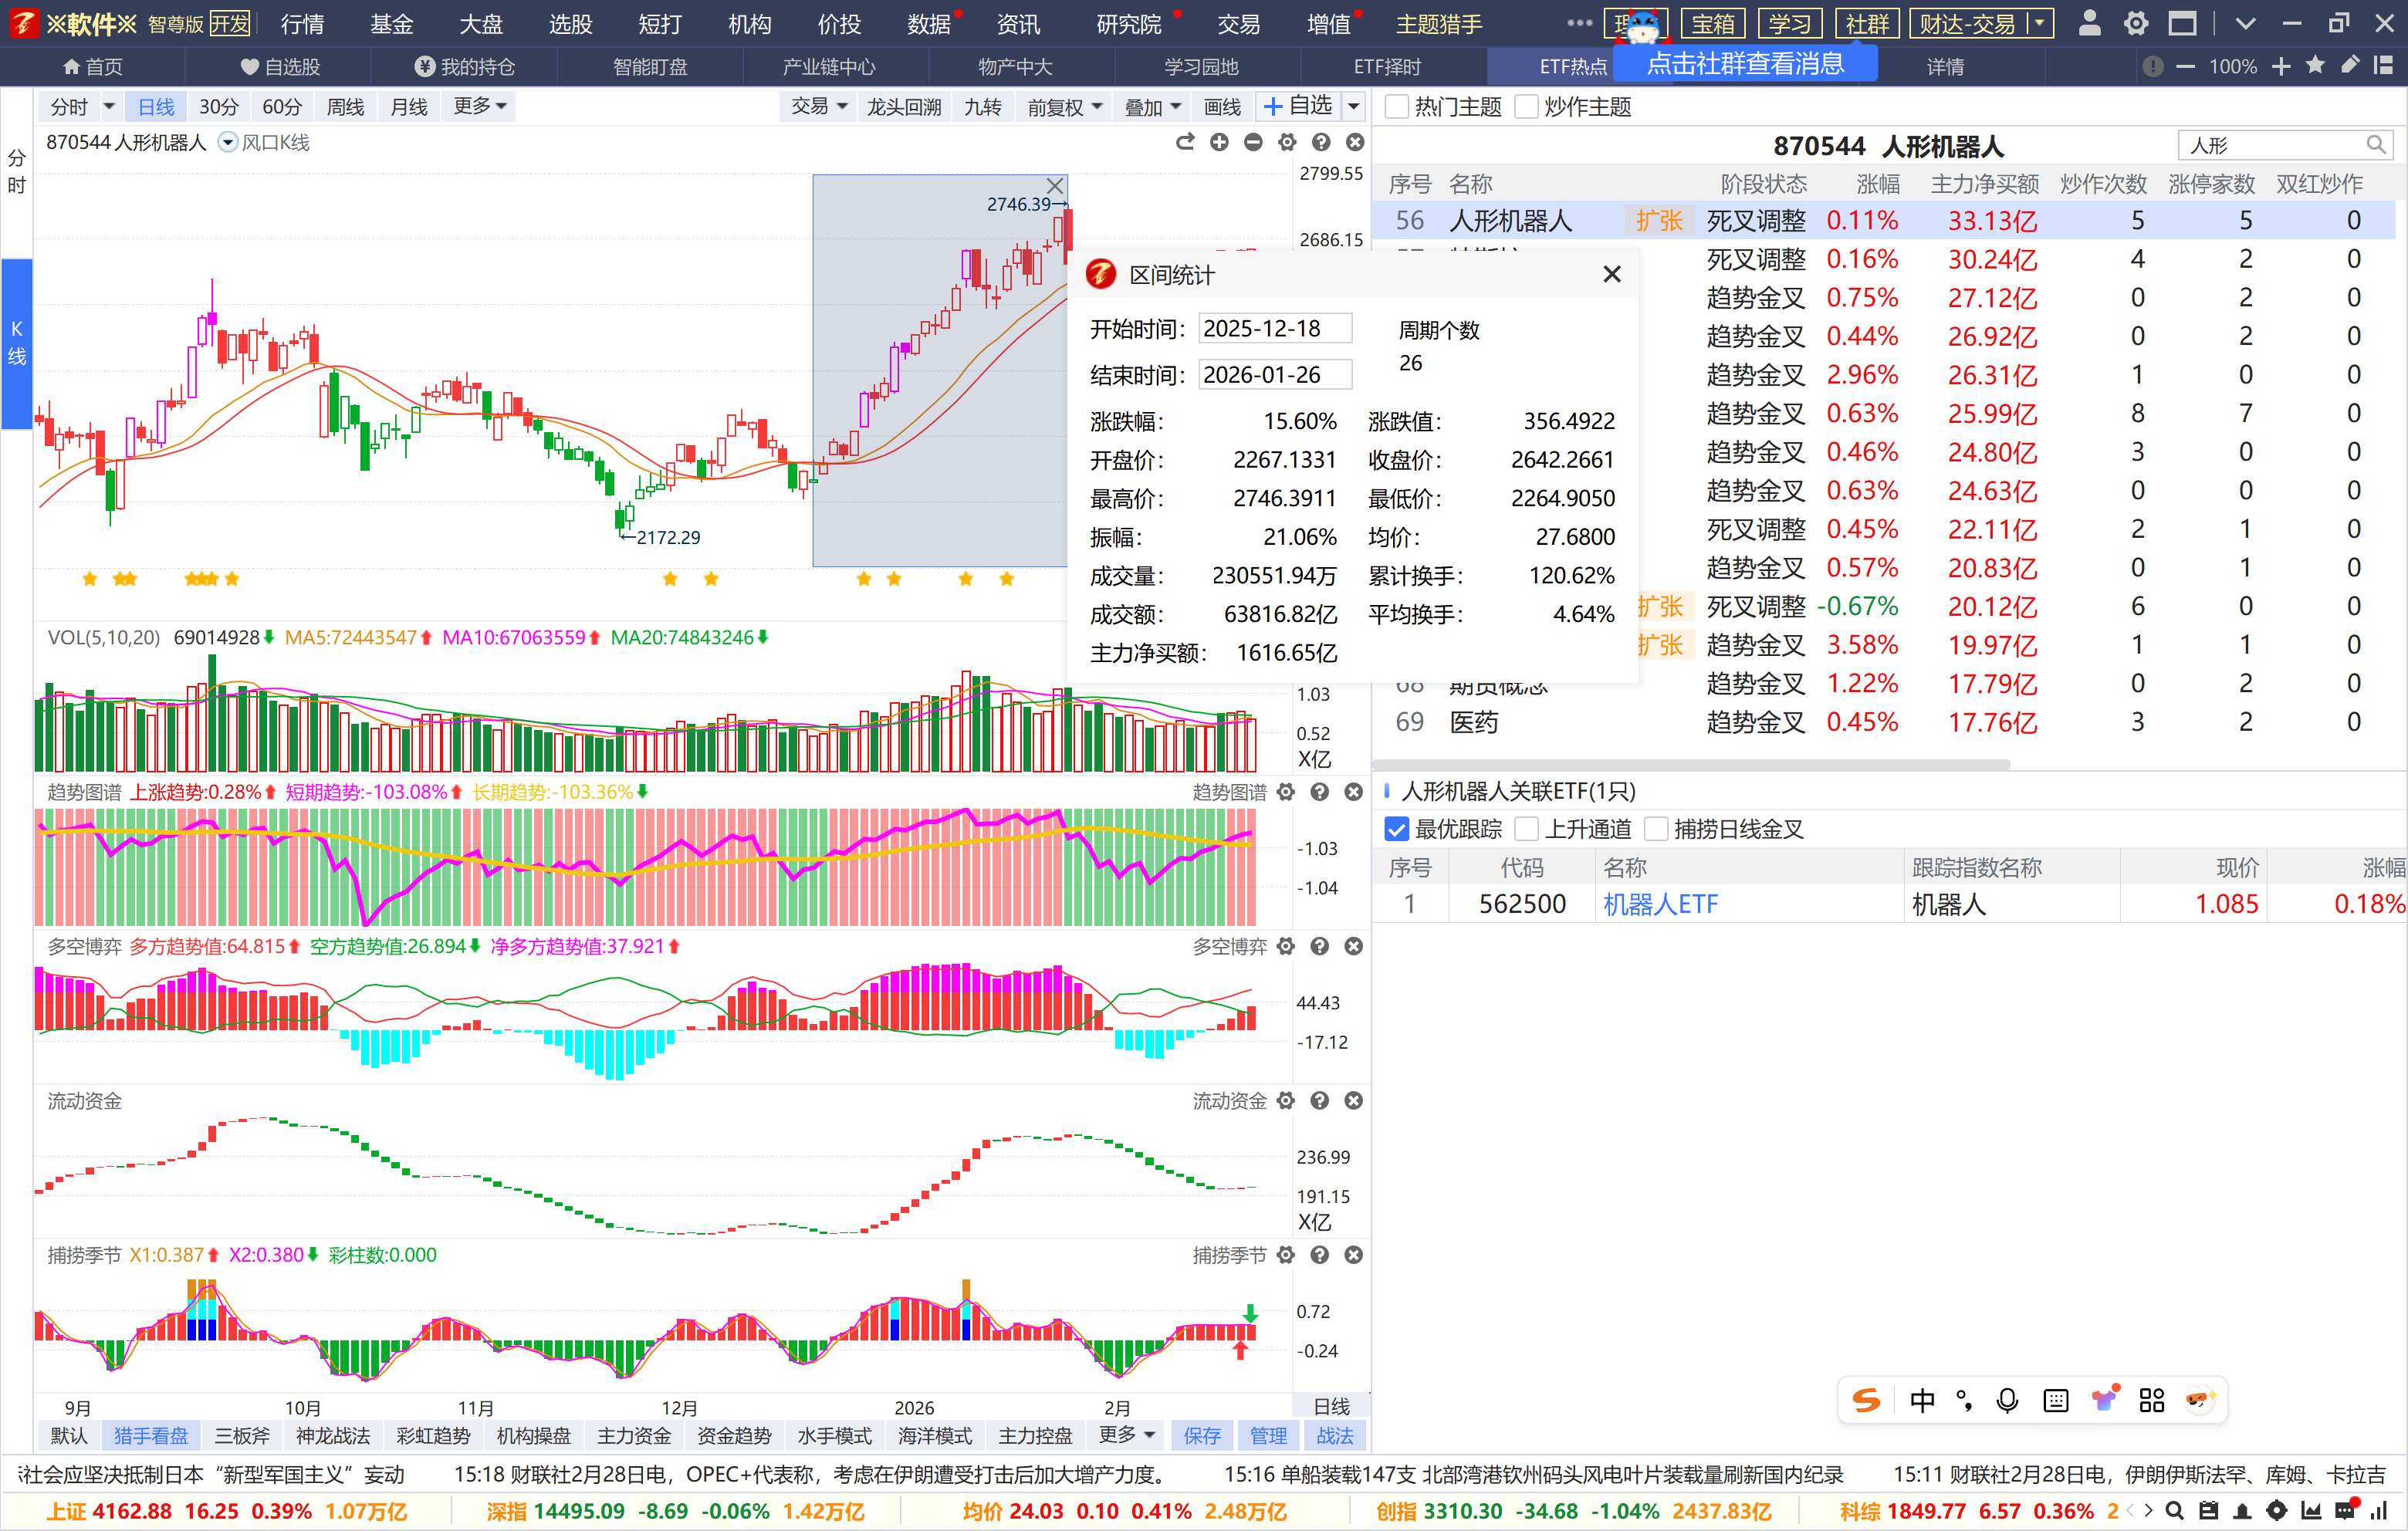The image size is (2408, 1531).
Task: Click search magnifier in 人形 search box
Action: tap(2376, 146)
